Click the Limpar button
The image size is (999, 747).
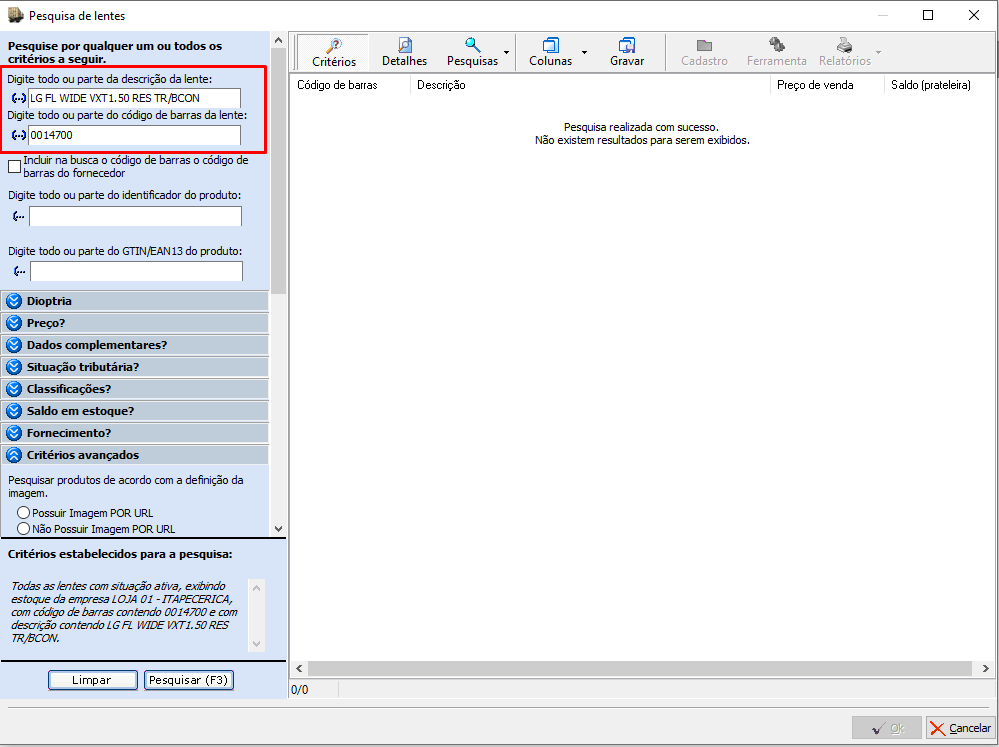[x=92, y=680]
